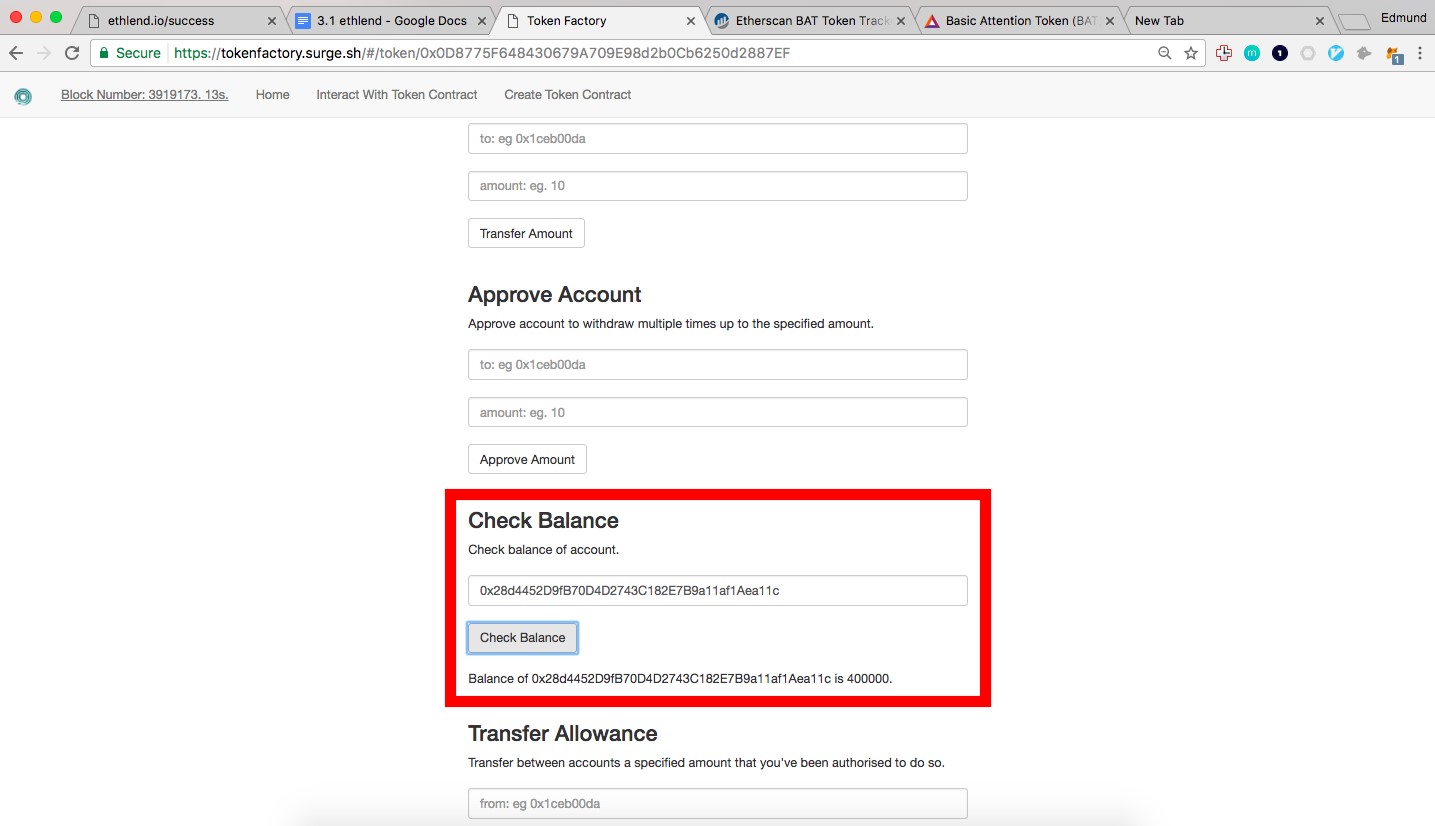The width and height of the screenshot is (1435, 826).
Task: Click the Edmund profile button
Action: point(1402,17)
